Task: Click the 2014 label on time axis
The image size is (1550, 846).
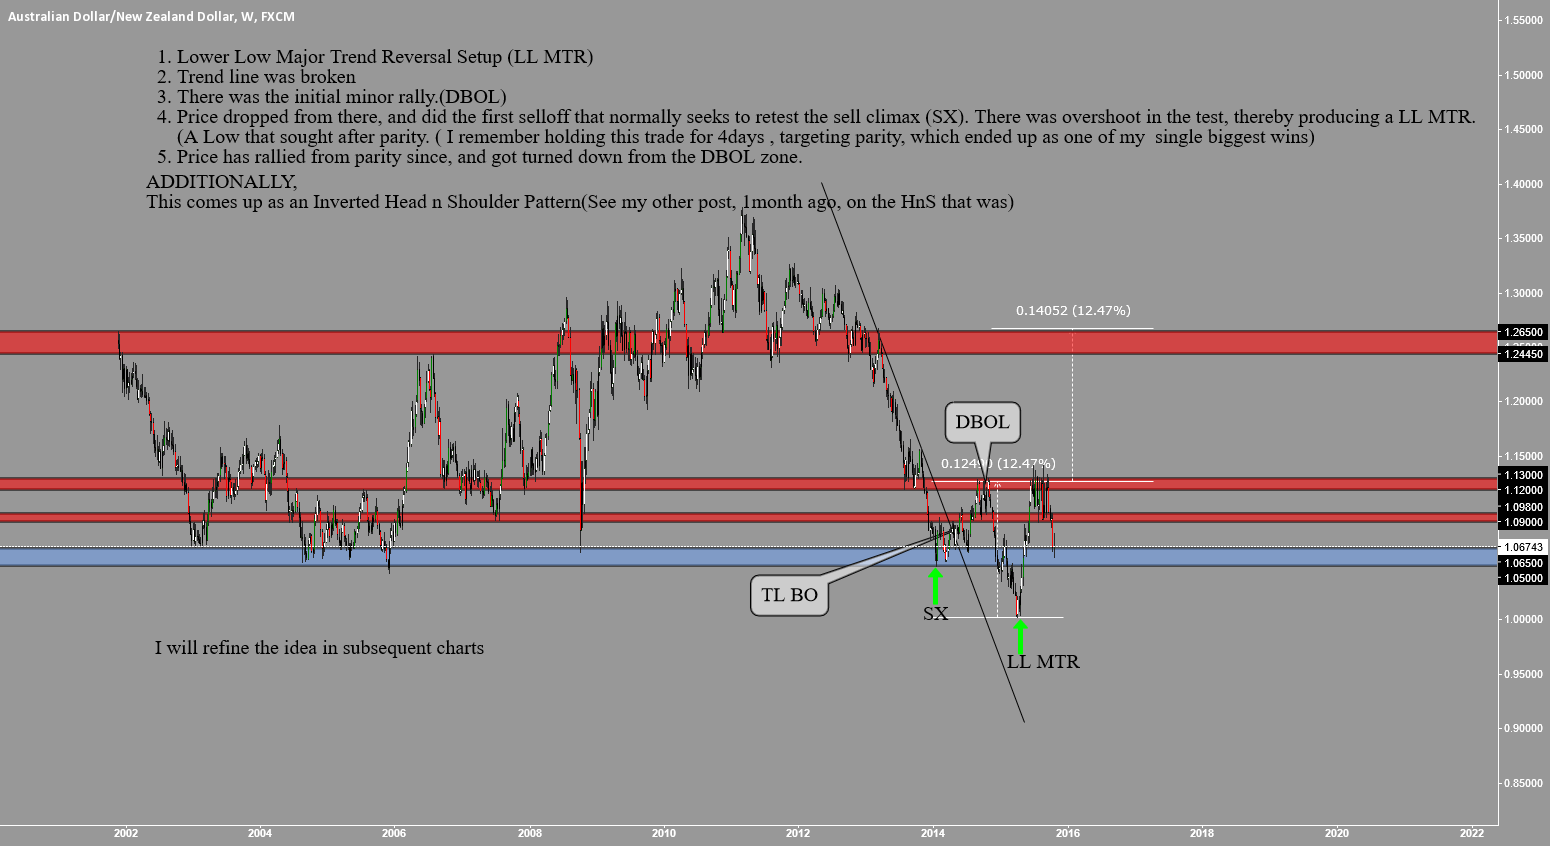Action: pos(933,832)
